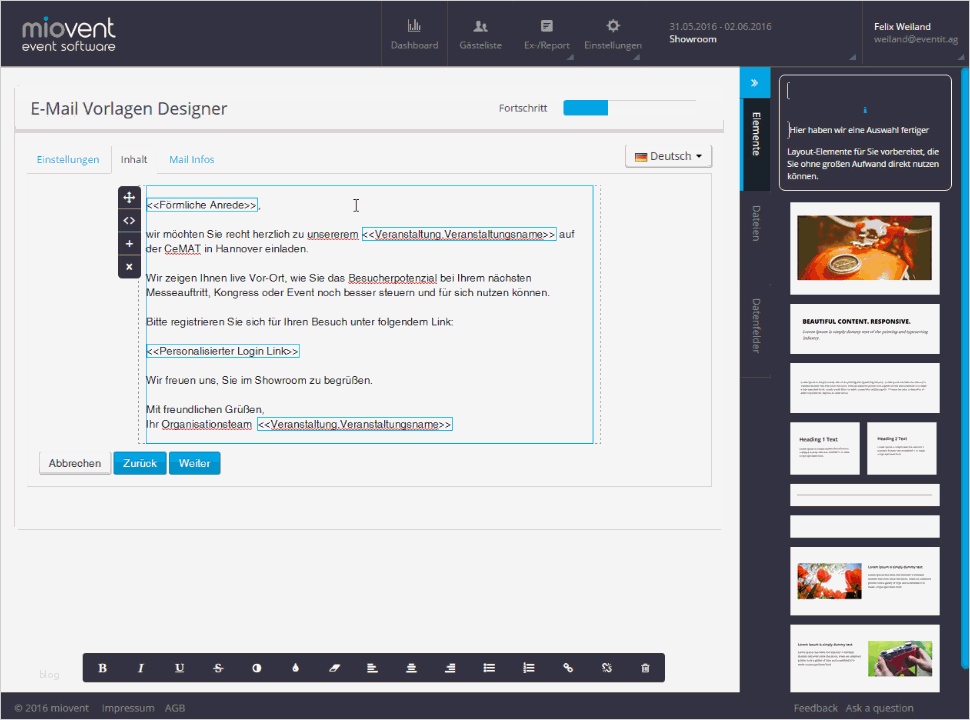Select the motorcycle image layout element
This screenshot has height=720, width=970.
864,248
